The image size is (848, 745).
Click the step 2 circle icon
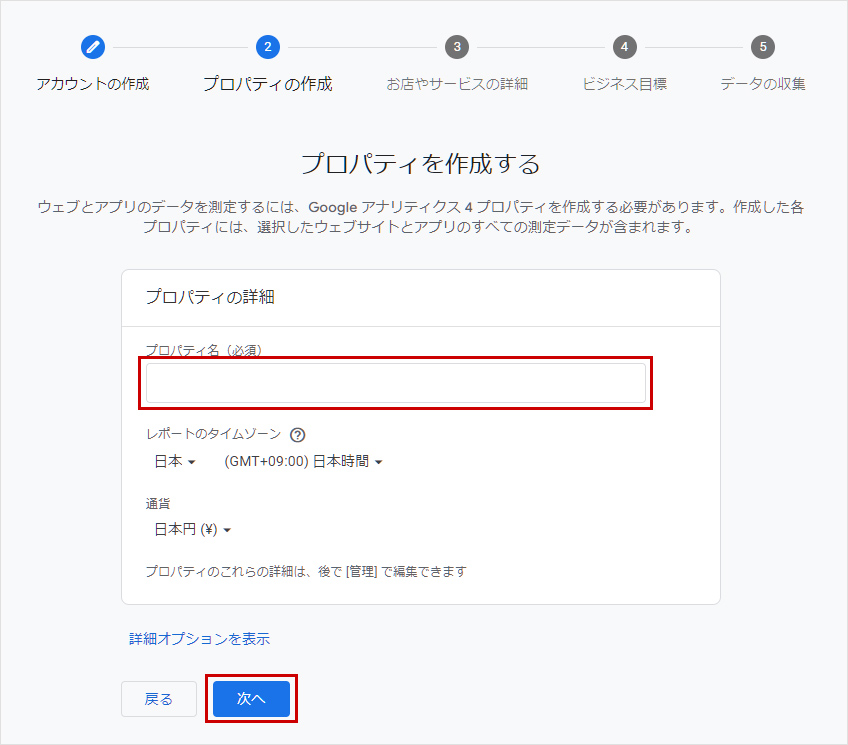pos(267,47)
